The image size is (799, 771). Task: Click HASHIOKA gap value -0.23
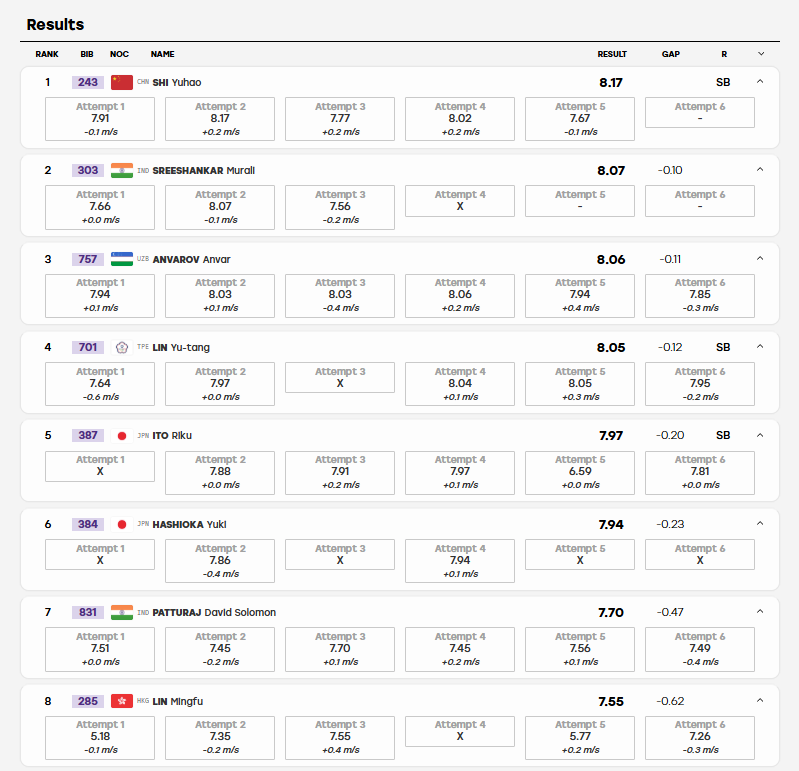[x=670, y=524]
